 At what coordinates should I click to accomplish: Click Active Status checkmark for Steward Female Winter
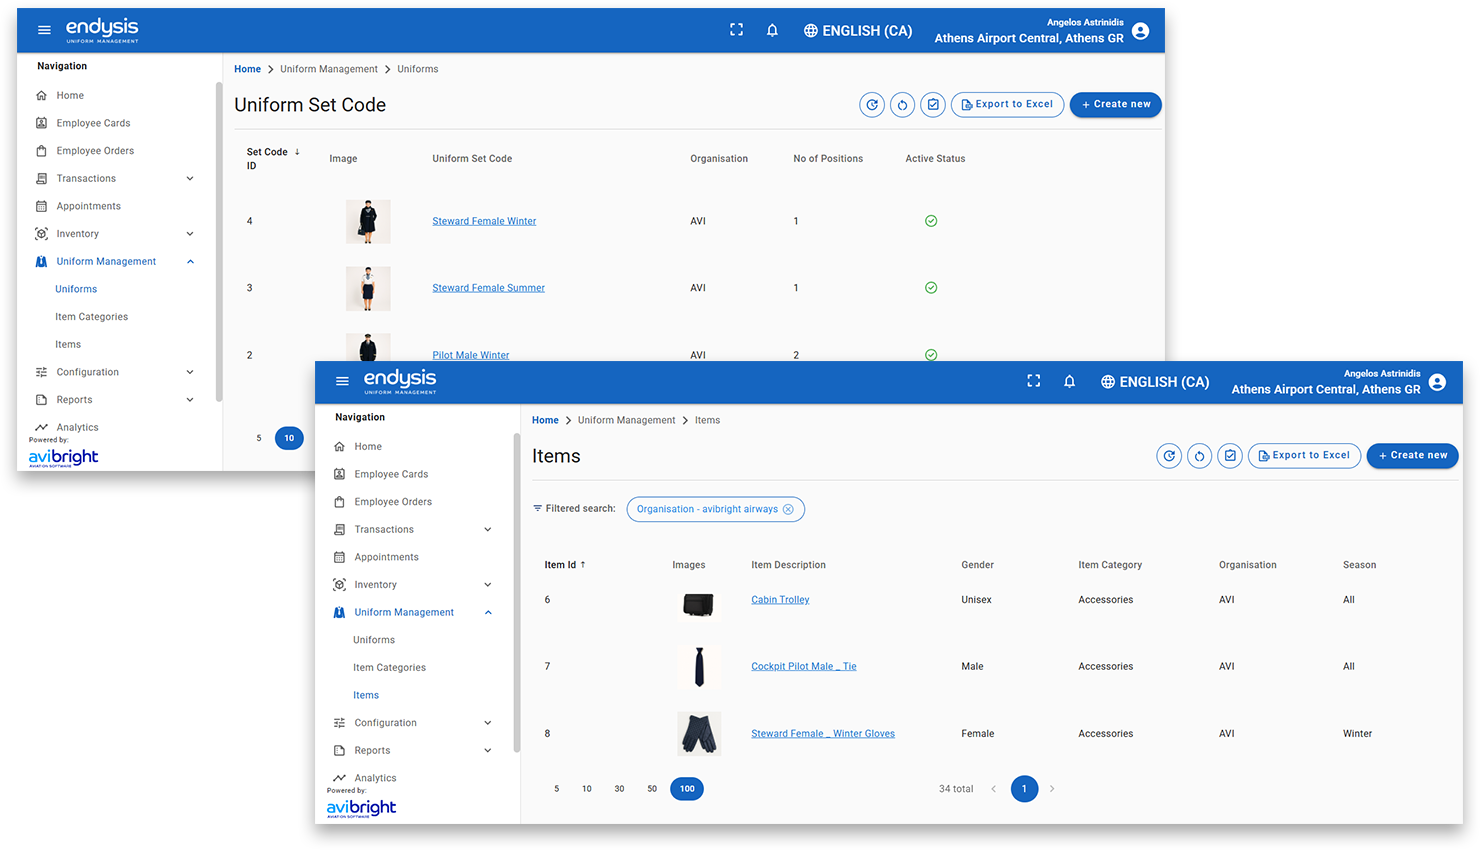931,221
